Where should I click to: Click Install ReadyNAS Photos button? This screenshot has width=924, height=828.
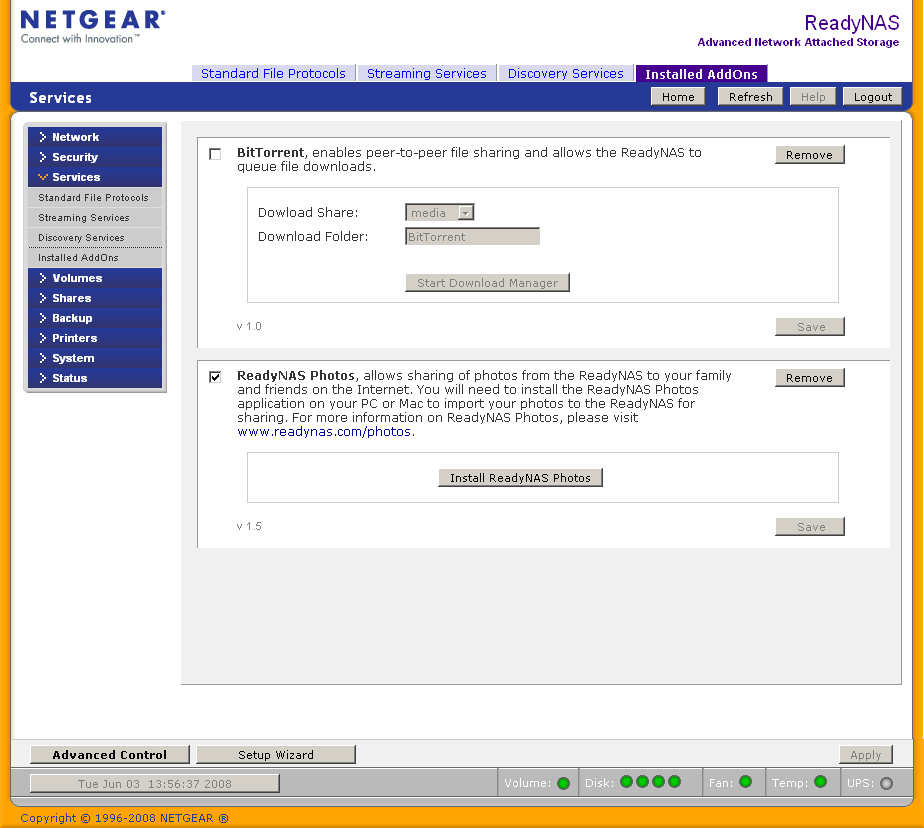520,477
